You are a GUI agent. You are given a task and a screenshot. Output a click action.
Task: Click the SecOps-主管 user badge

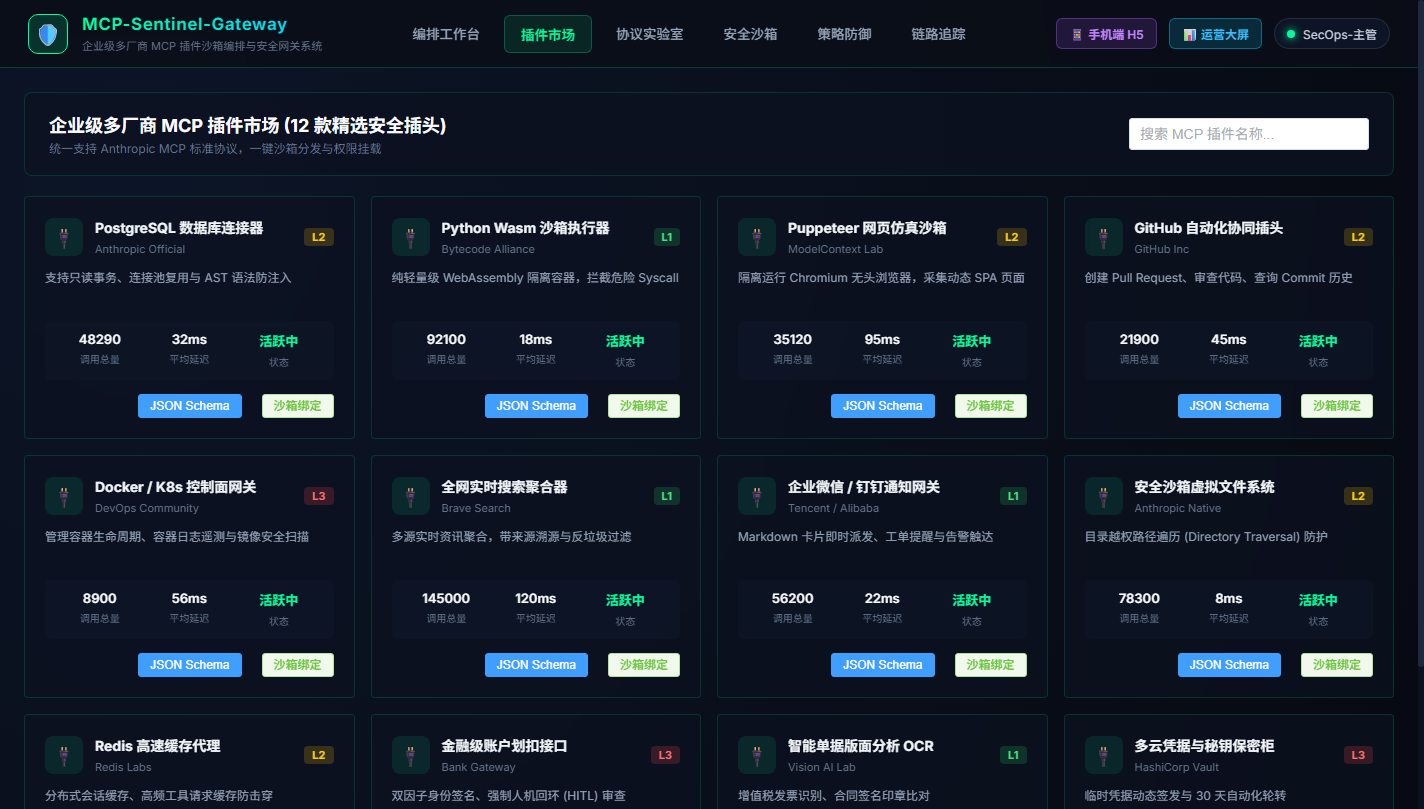[1332, 34]
